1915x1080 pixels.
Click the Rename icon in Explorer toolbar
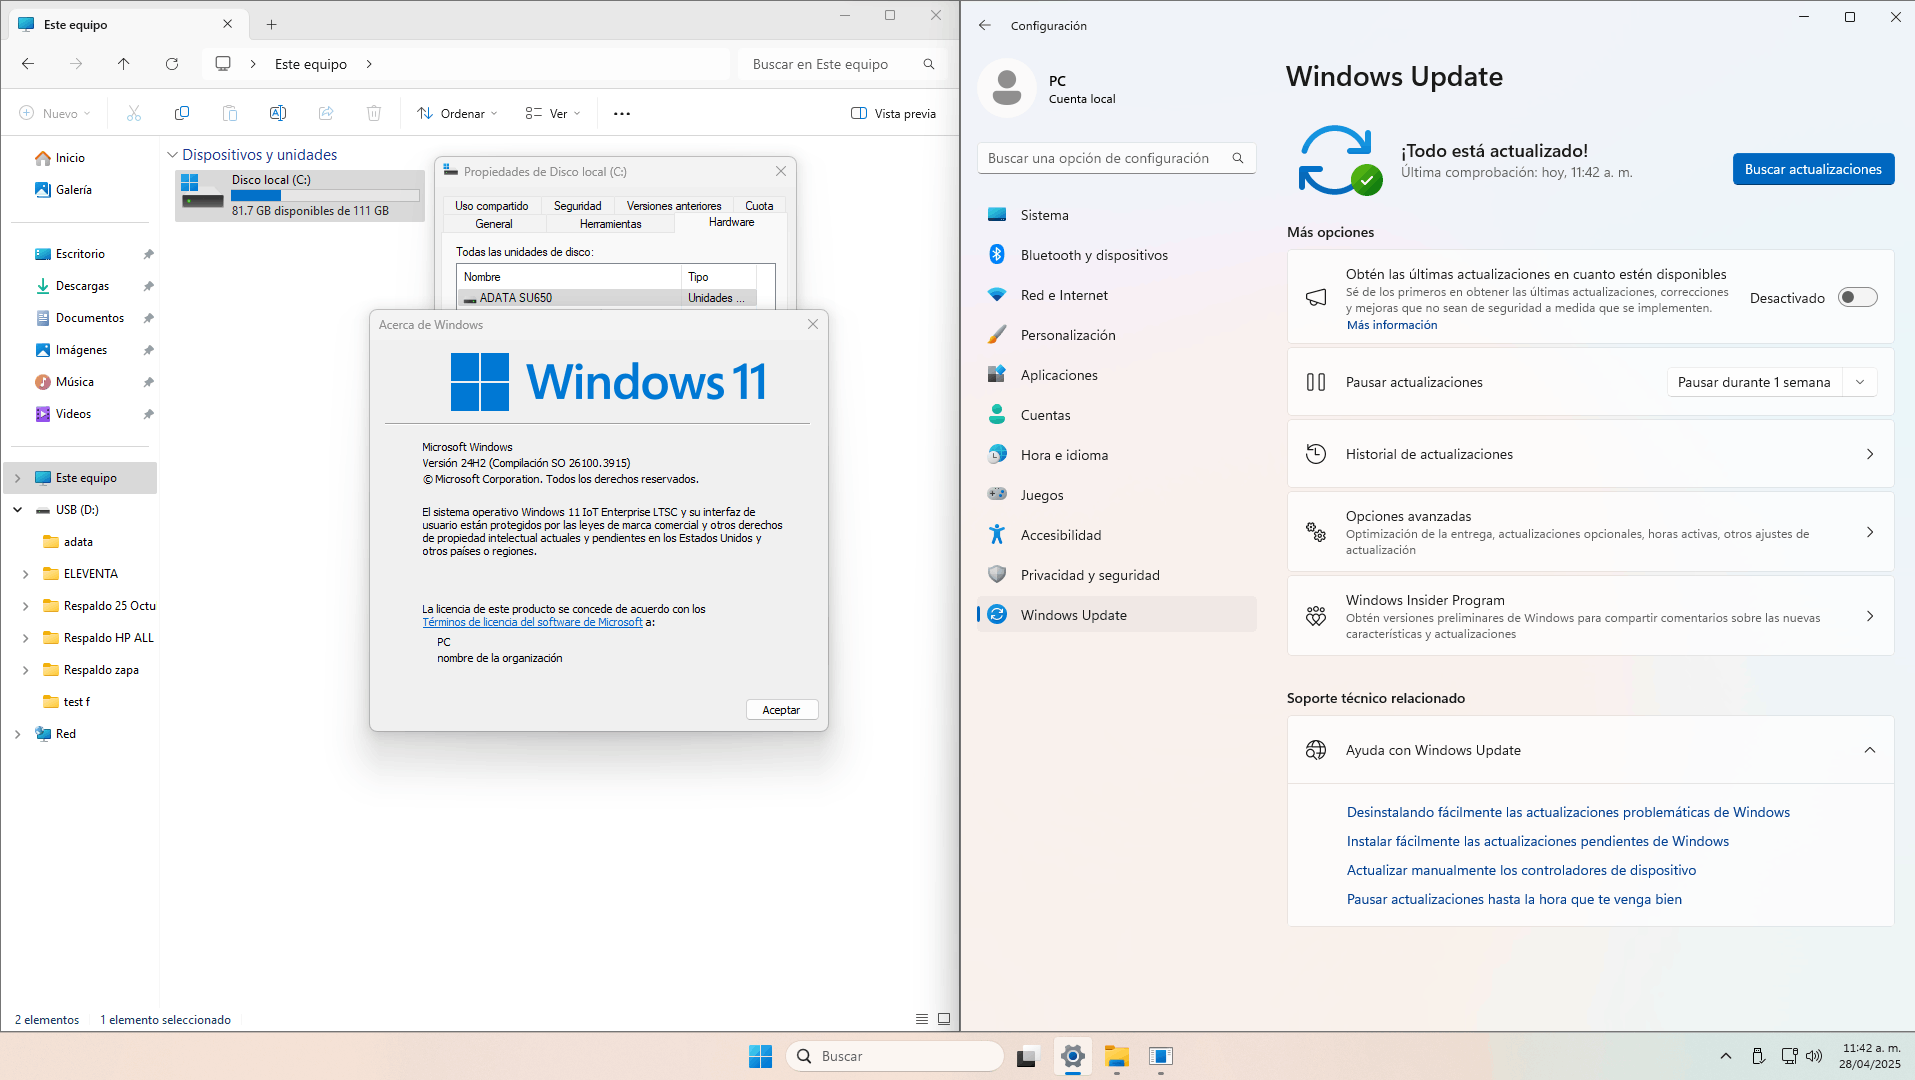[278, 114]
